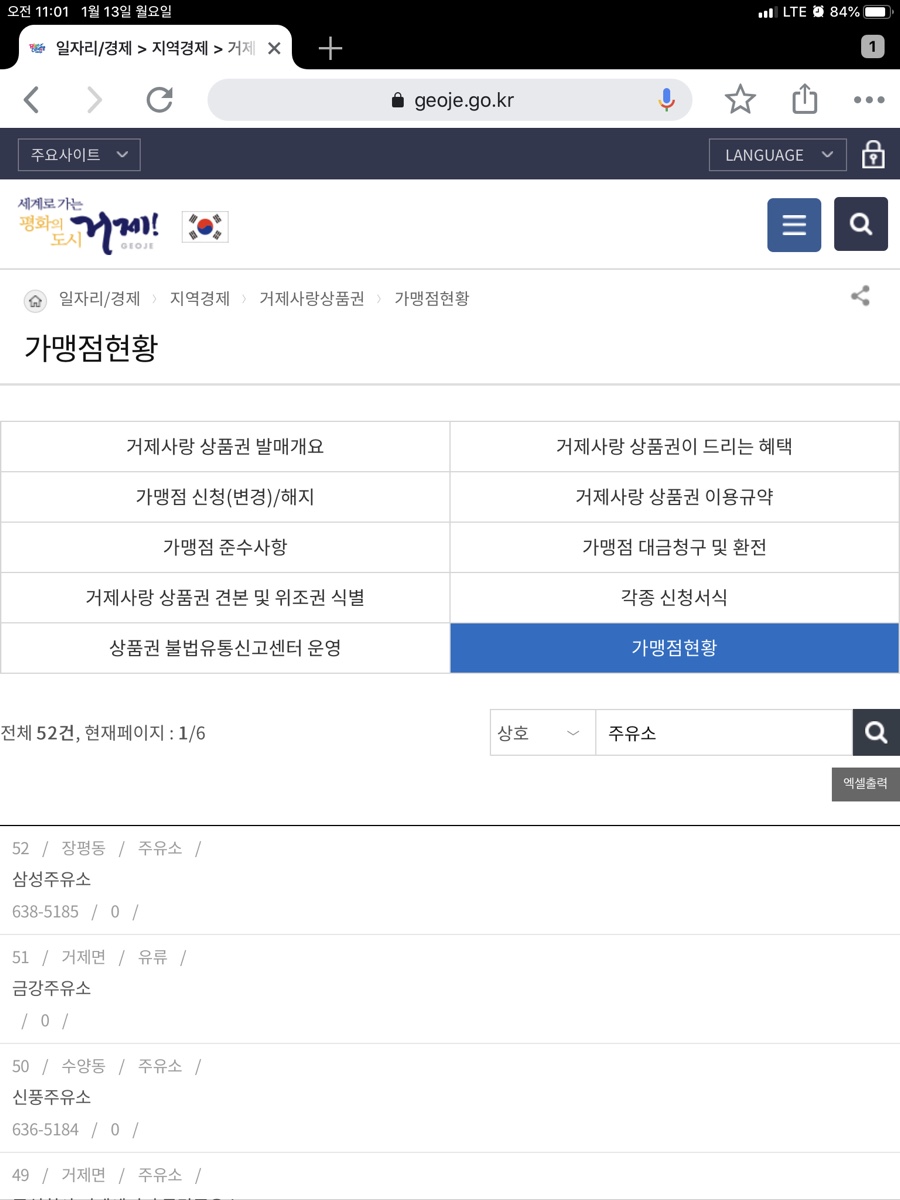The image size is (900, 1200).
Task: Open the LANGUAGE dropdown
Action: tap(778, 155)
